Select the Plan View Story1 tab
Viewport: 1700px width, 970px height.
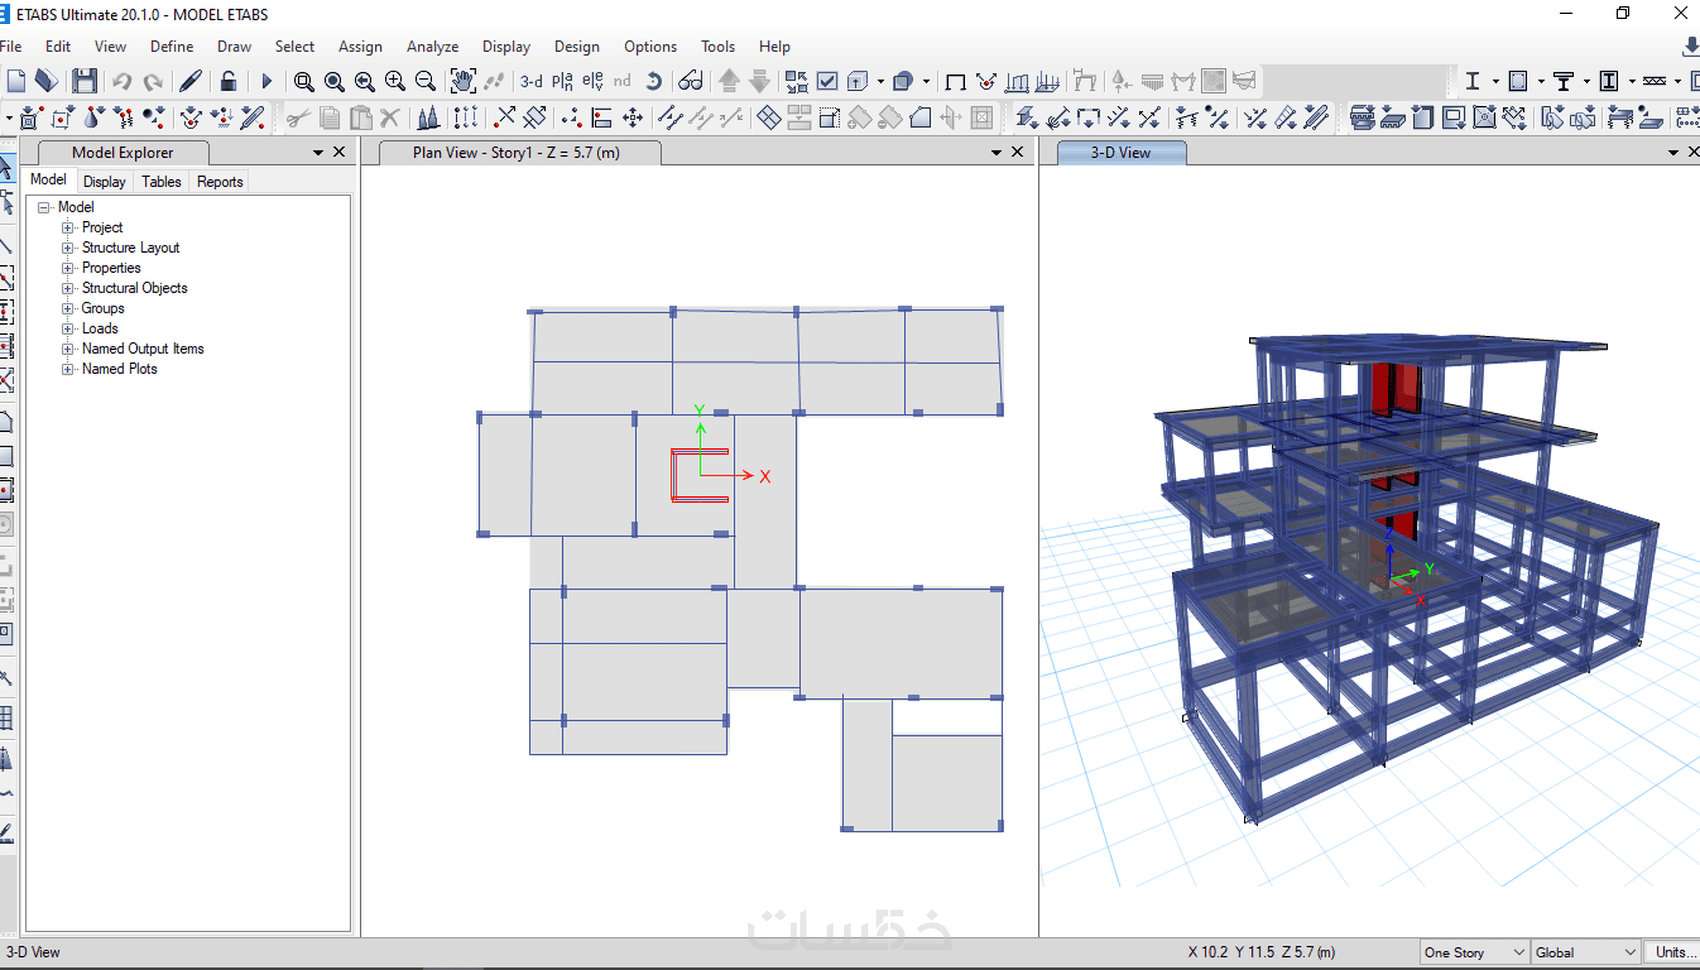tap(517, 153)
